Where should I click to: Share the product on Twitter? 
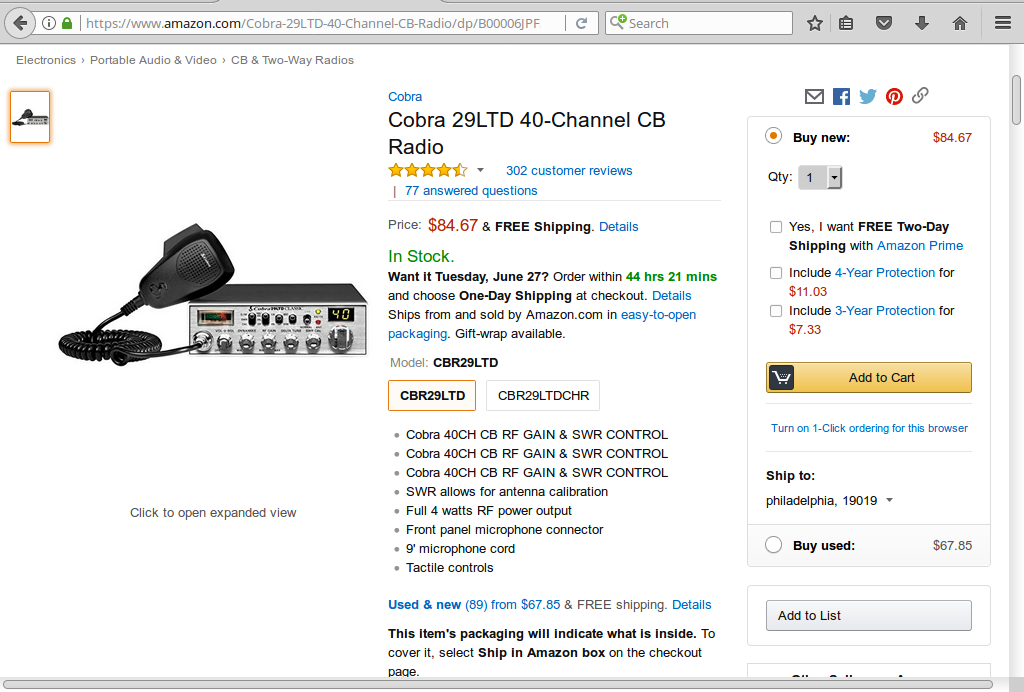(x=867, y=96)
